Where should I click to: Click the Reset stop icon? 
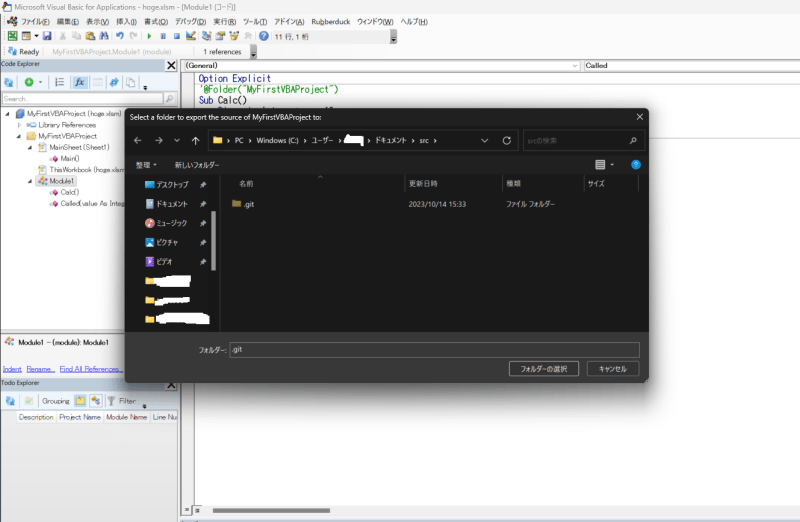coord(177,36)
